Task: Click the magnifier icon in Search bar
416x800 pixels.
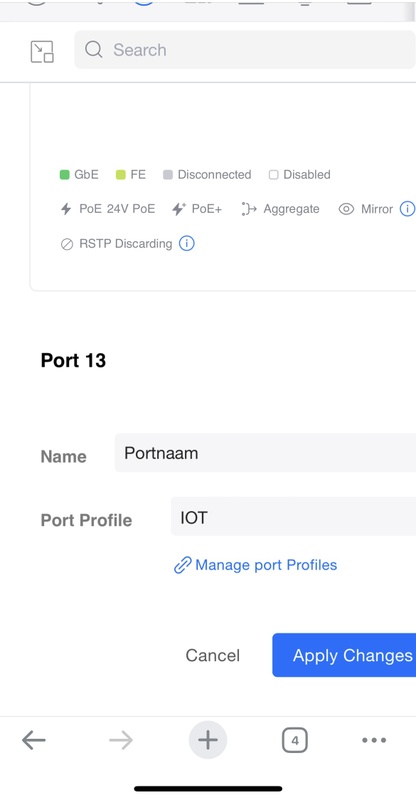Action: tap(94, 49)
